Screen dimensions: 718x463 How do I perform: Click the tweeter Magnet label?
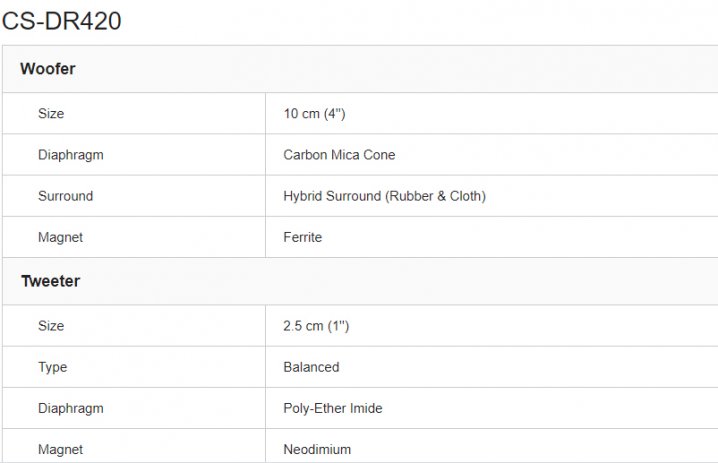(x=60, y=449)
